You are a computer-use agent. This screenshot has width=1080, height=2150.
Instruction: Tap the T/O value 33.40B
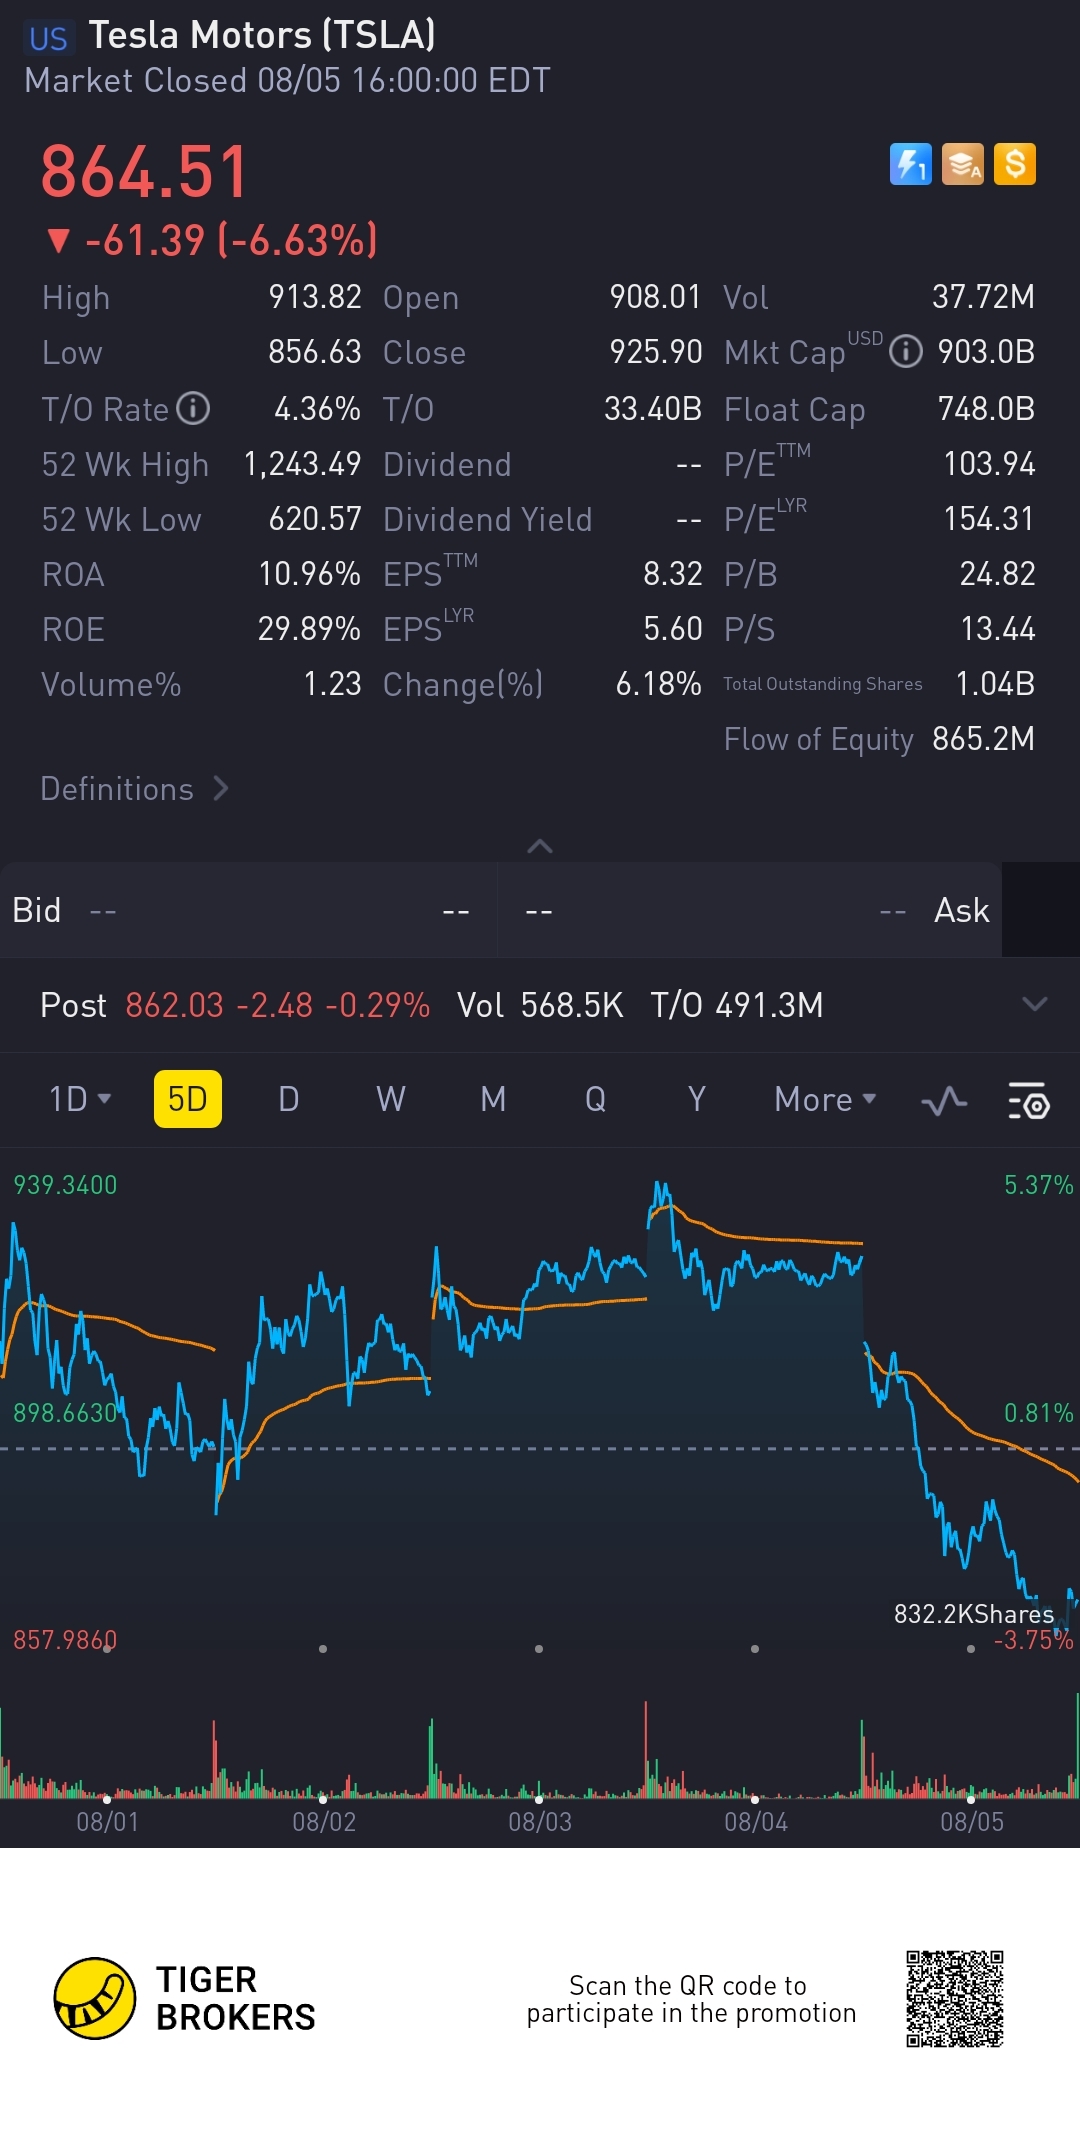[x=653, y=408]
